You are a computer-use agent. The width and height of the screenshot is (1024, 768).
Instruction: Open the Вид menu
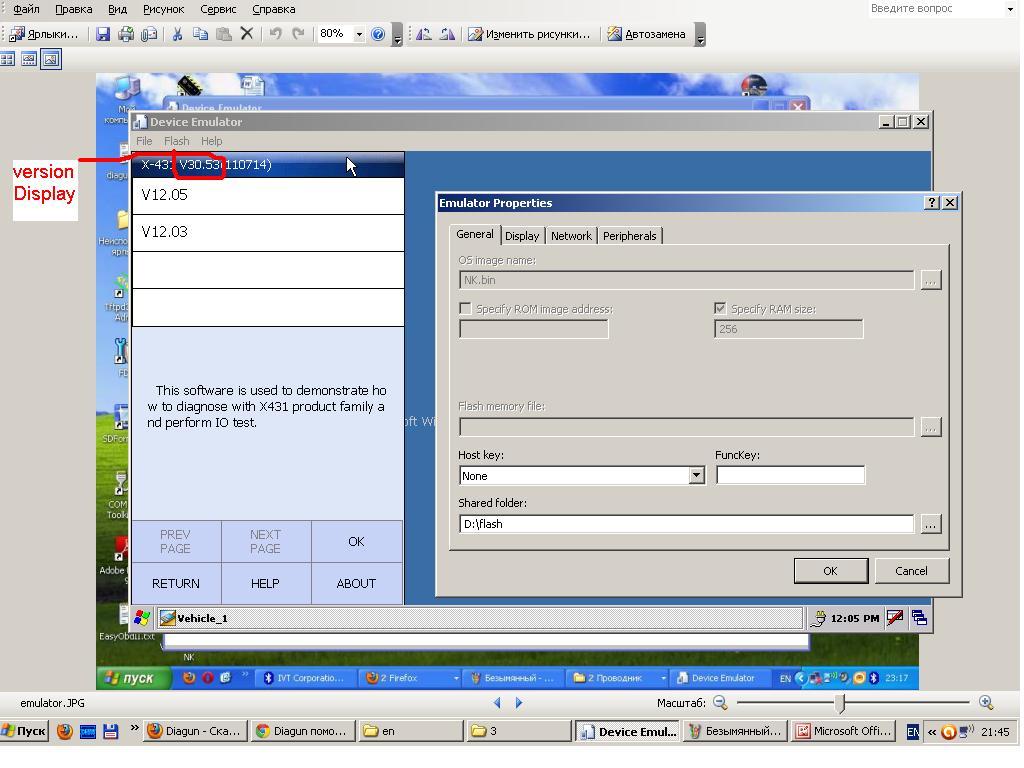(117, 9)
